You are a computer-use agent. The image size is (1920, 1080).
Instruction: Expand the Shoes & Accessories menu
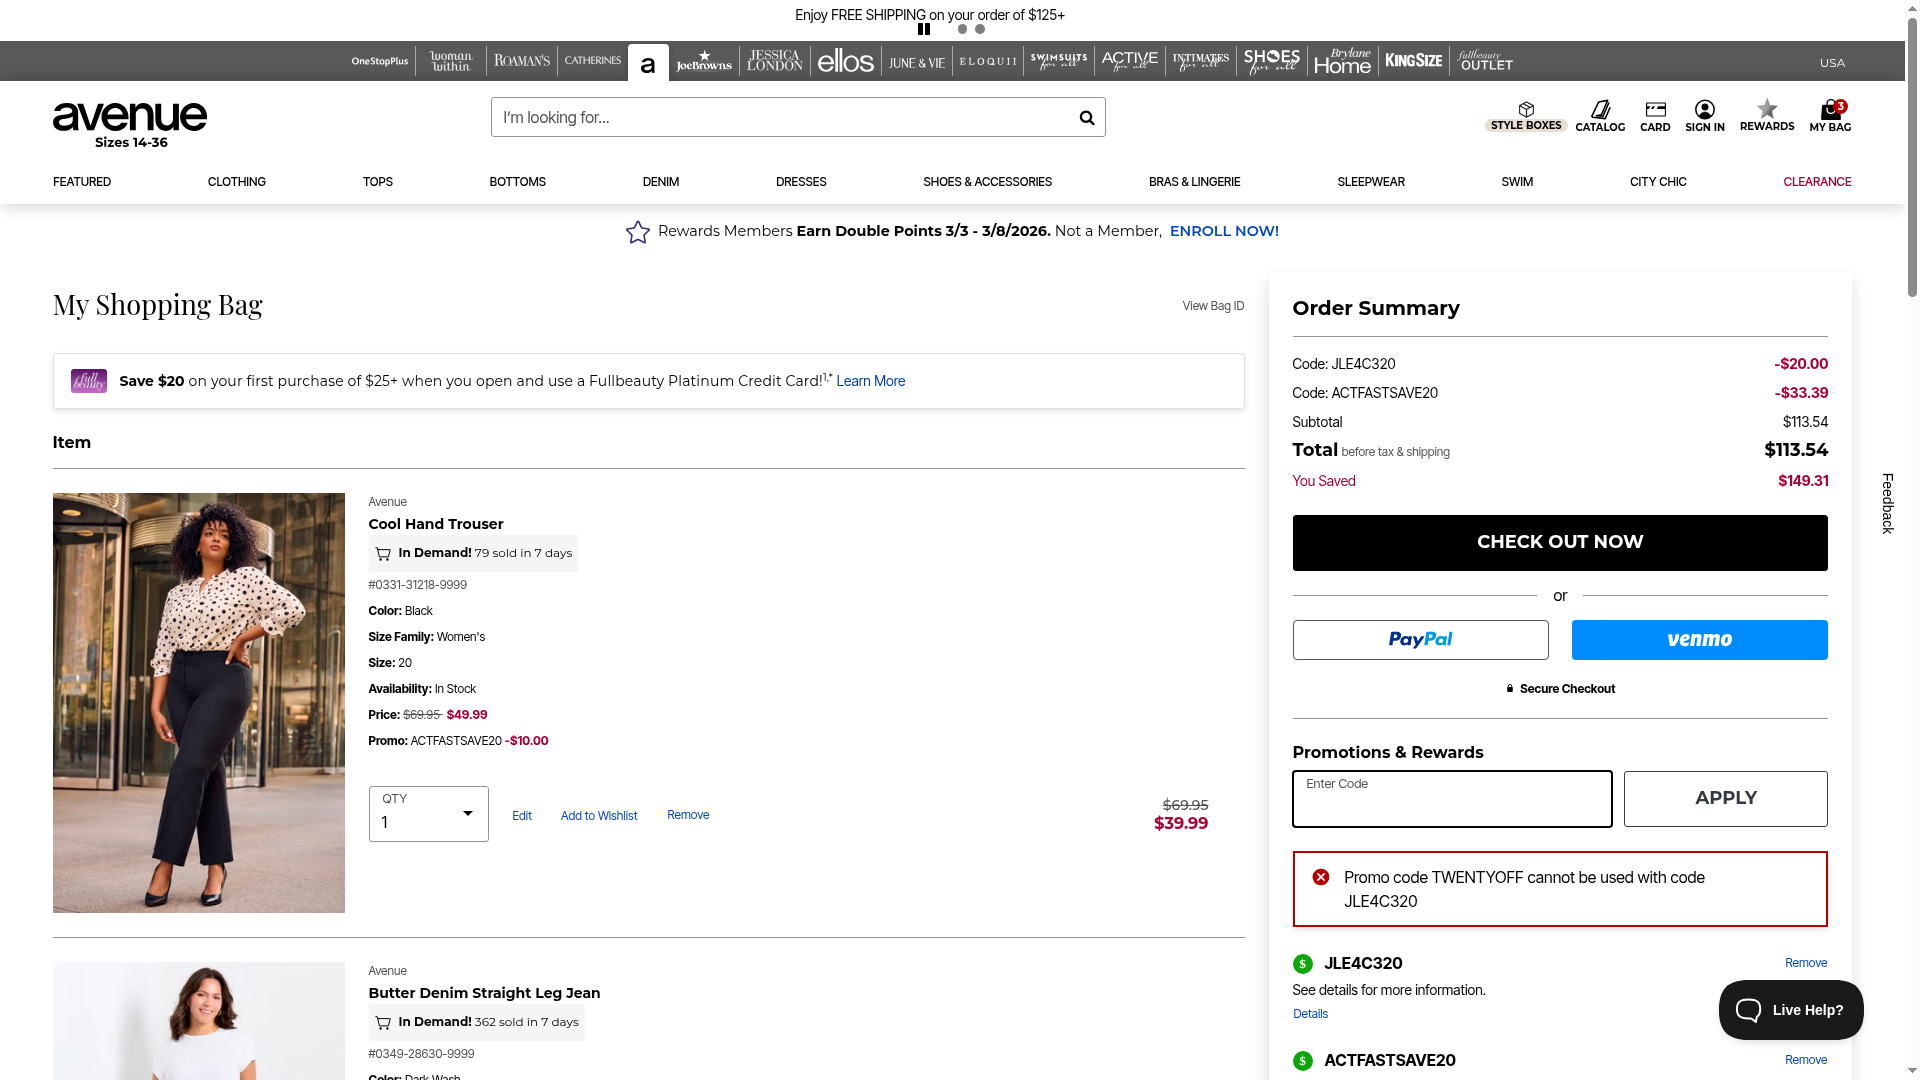pos(986,182)
